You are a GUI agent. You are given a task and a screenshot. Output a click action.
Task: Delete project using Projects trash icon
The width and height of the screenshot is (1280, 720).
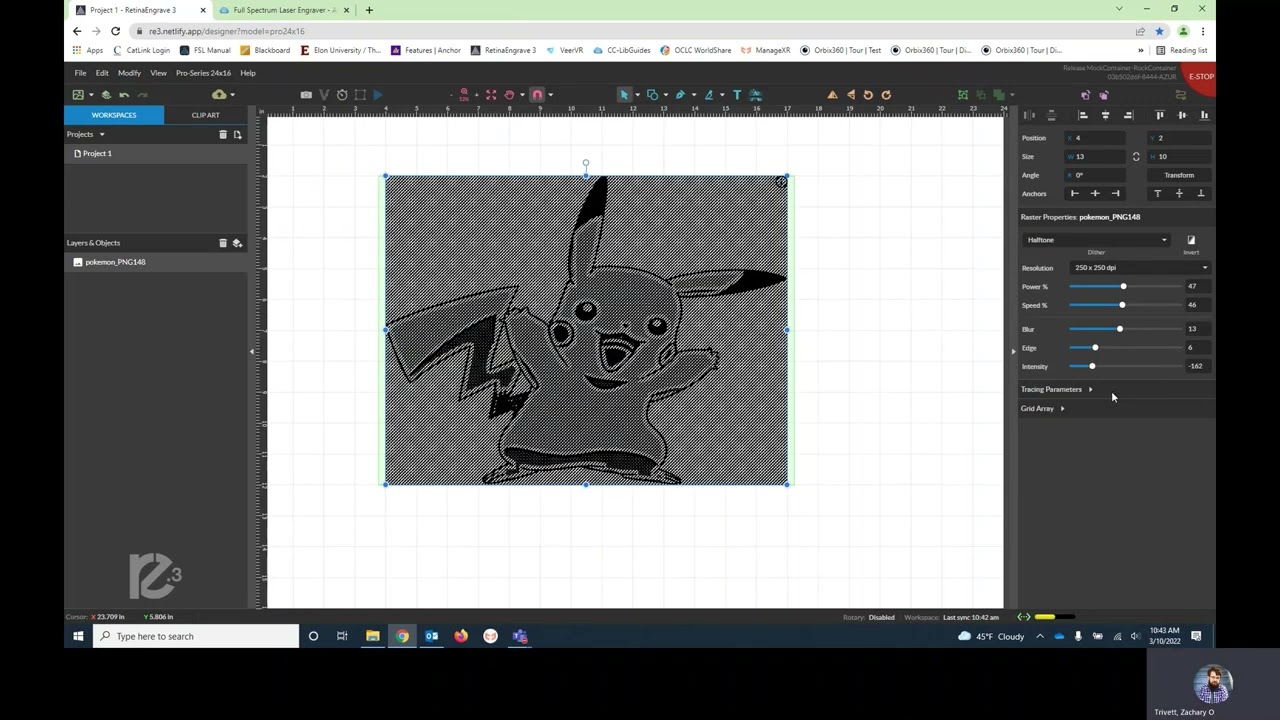click(223, 134)
